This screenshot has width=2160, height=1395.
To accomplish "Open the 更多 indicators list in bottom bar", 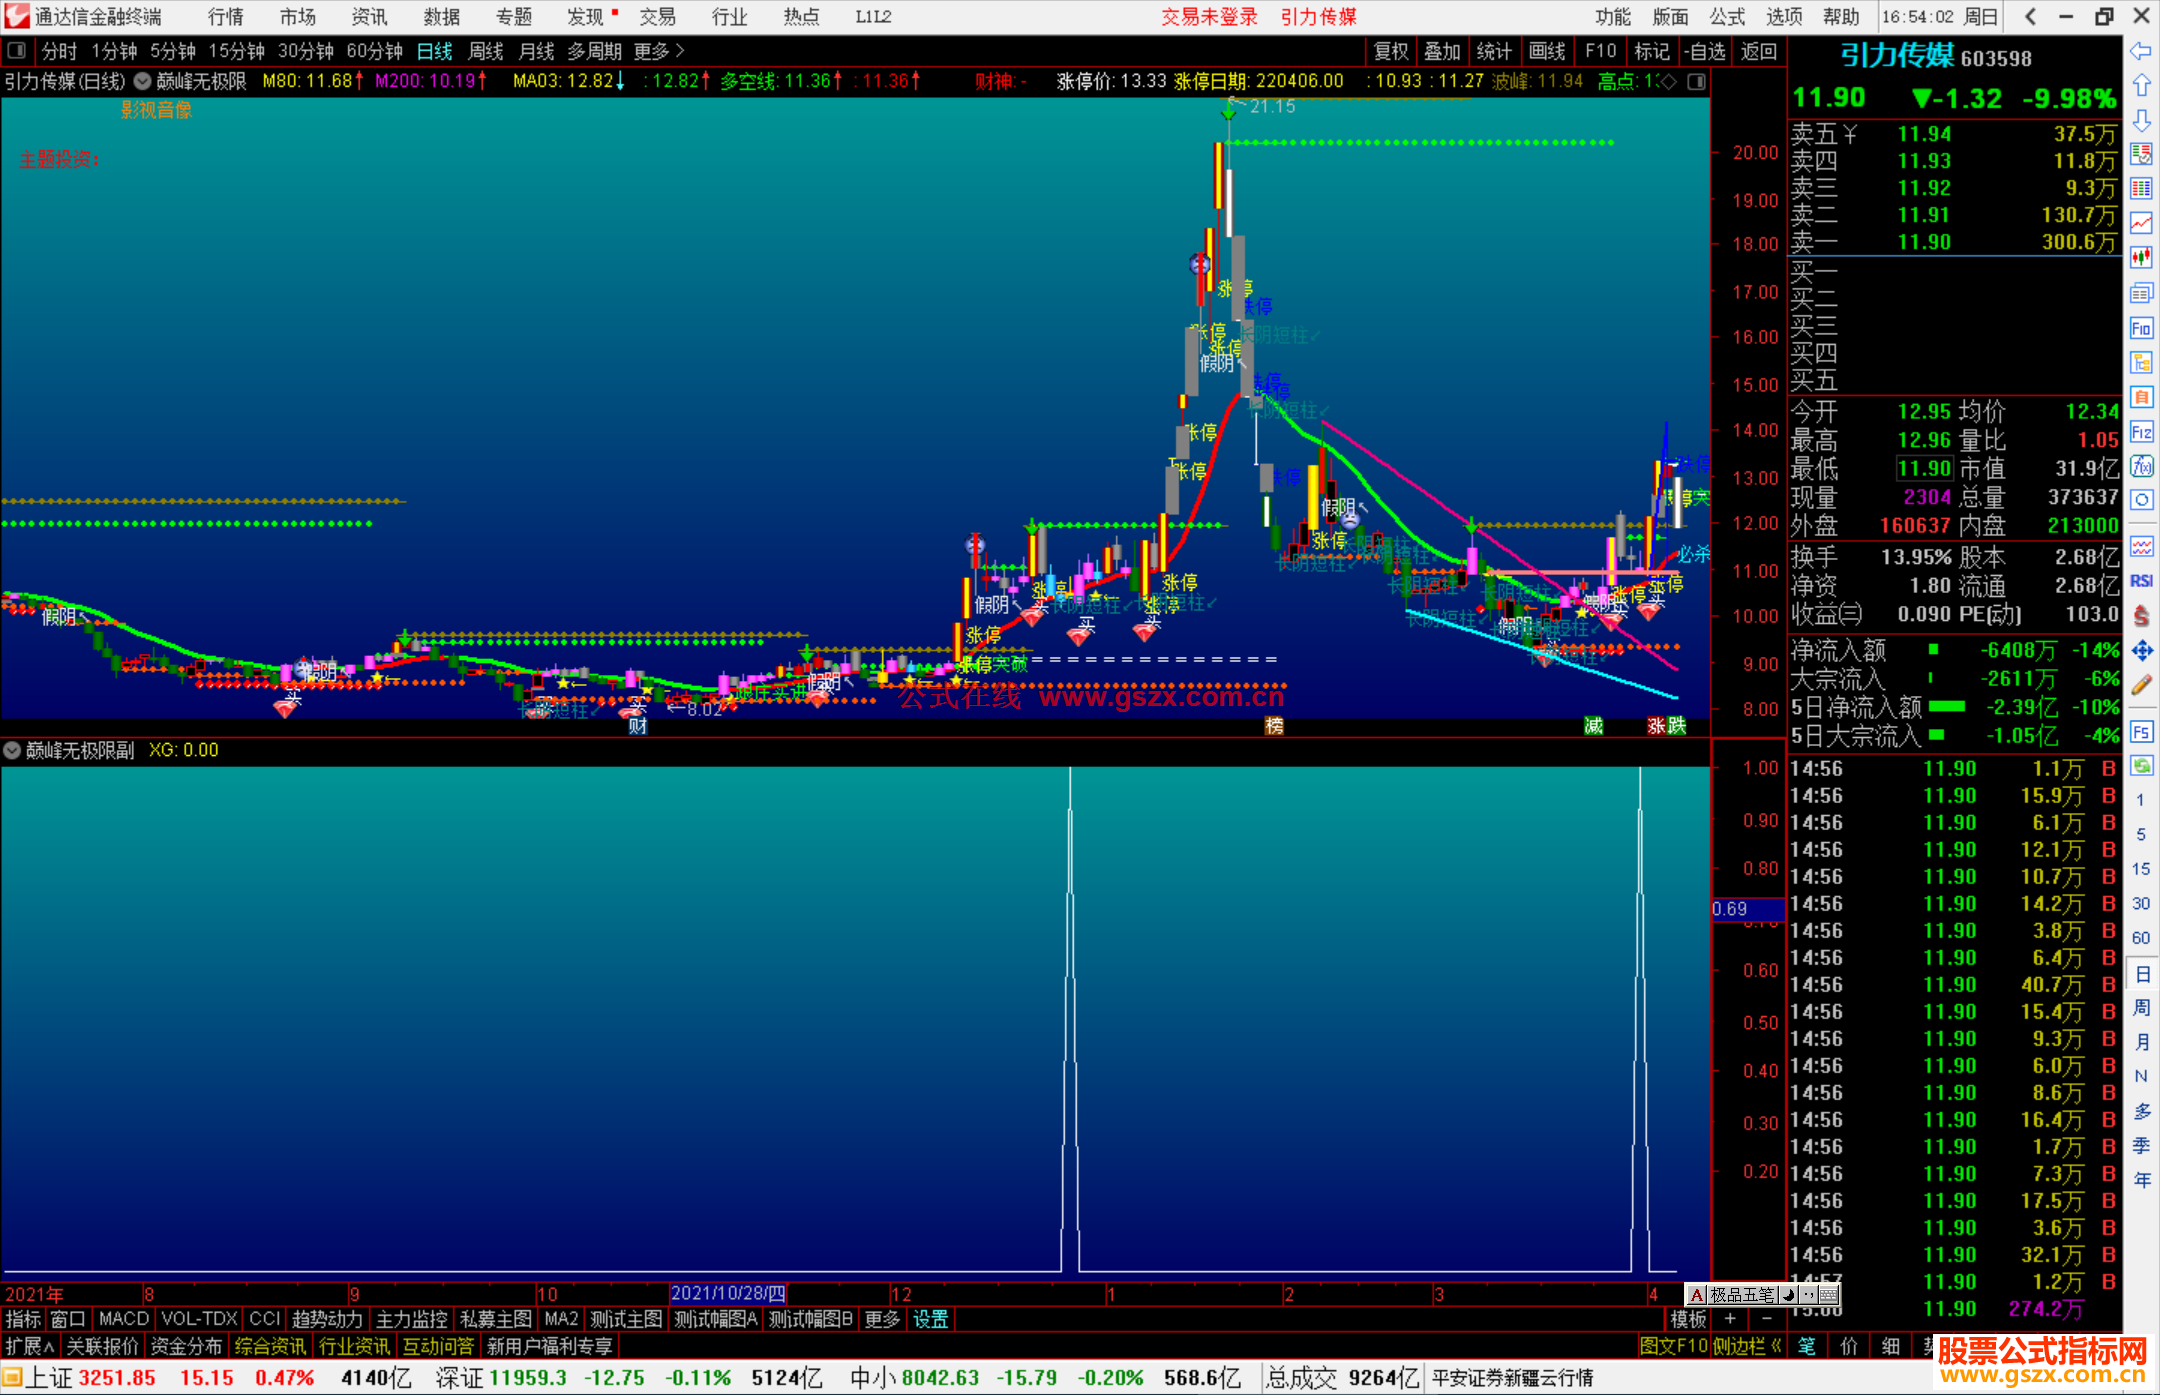I will point(882,1319).
